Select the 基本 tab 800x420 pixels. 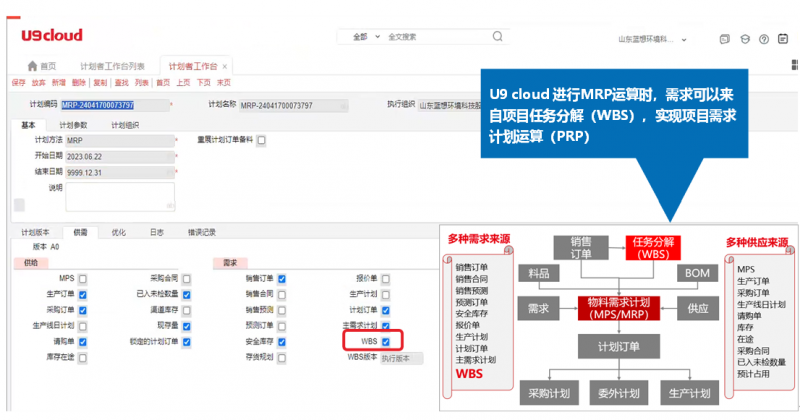28,125
